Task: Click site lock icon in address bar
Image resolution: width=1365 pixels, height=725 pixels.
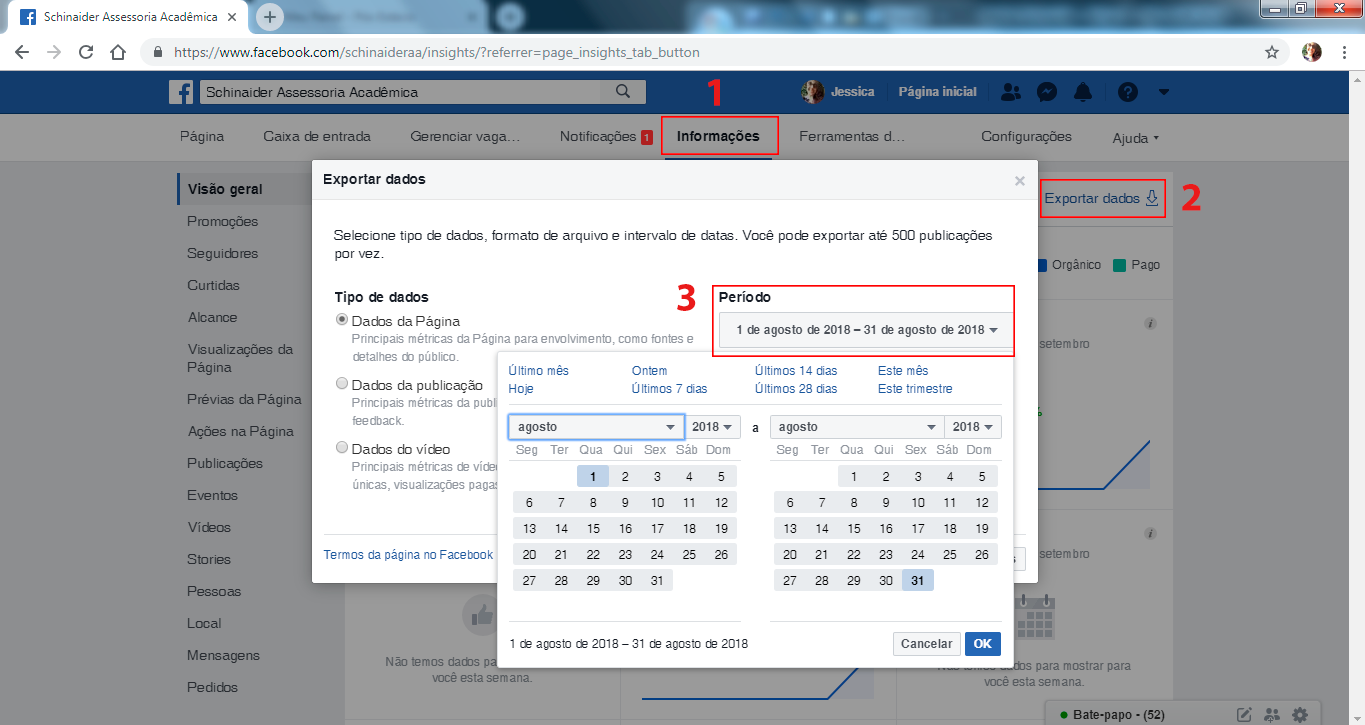Action: 158,52
